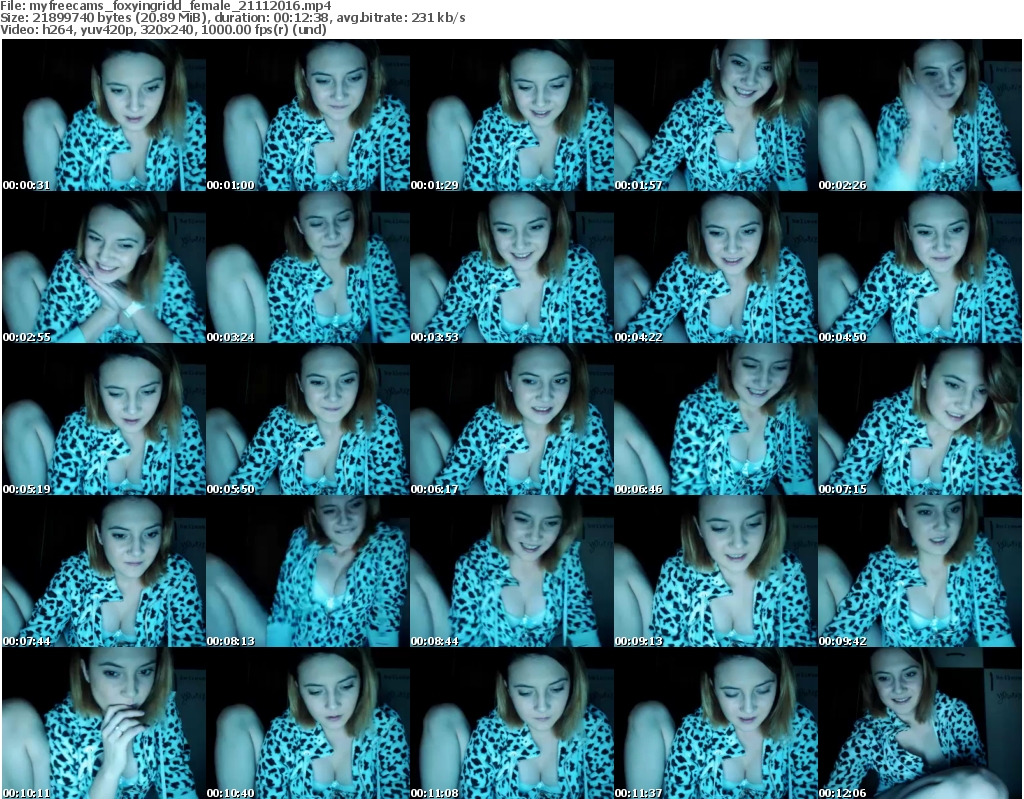The width and height of the screenshot is (1024, 799).
Task: Select the frame thumbnail stamped 00:09:42
Action: point(920,571)
